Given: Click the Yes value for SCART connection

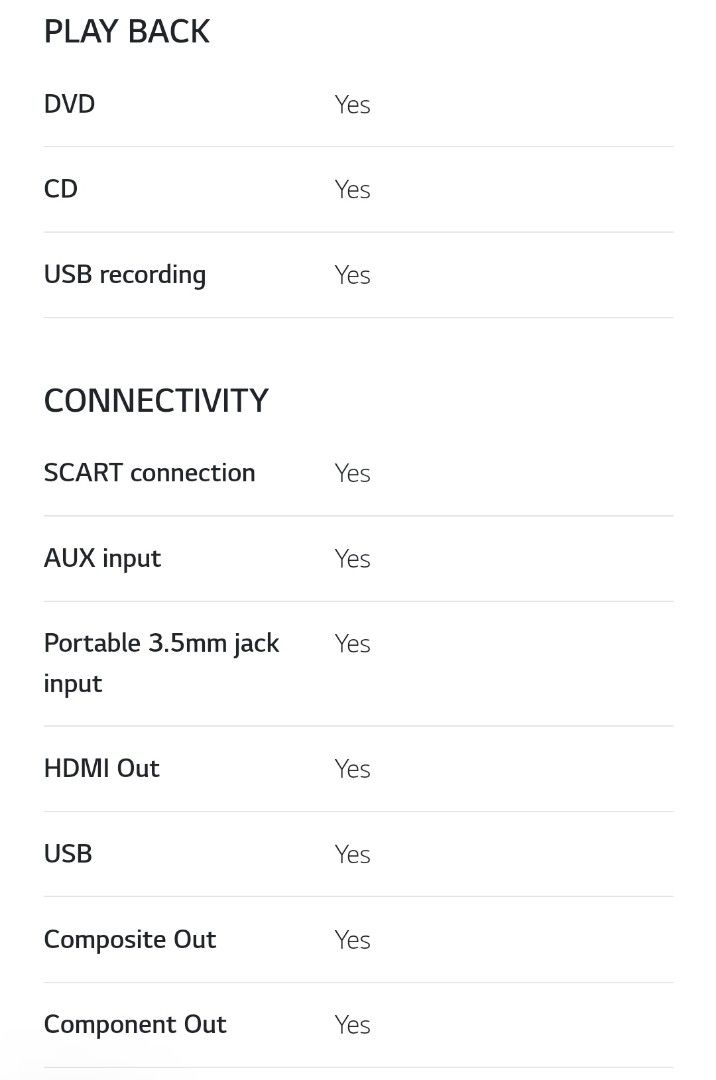Looking at the screenshot, I should point(352,473).
